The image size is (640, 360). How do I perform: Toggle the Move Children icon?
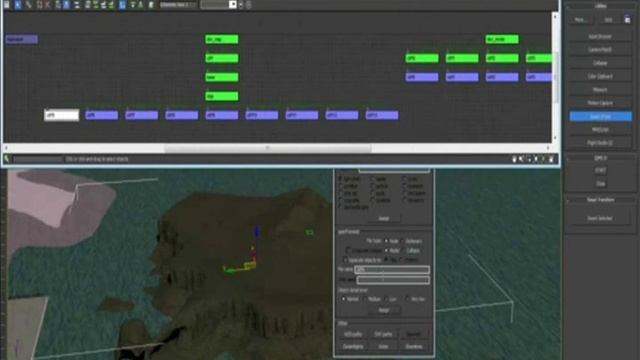coord(122,4)
